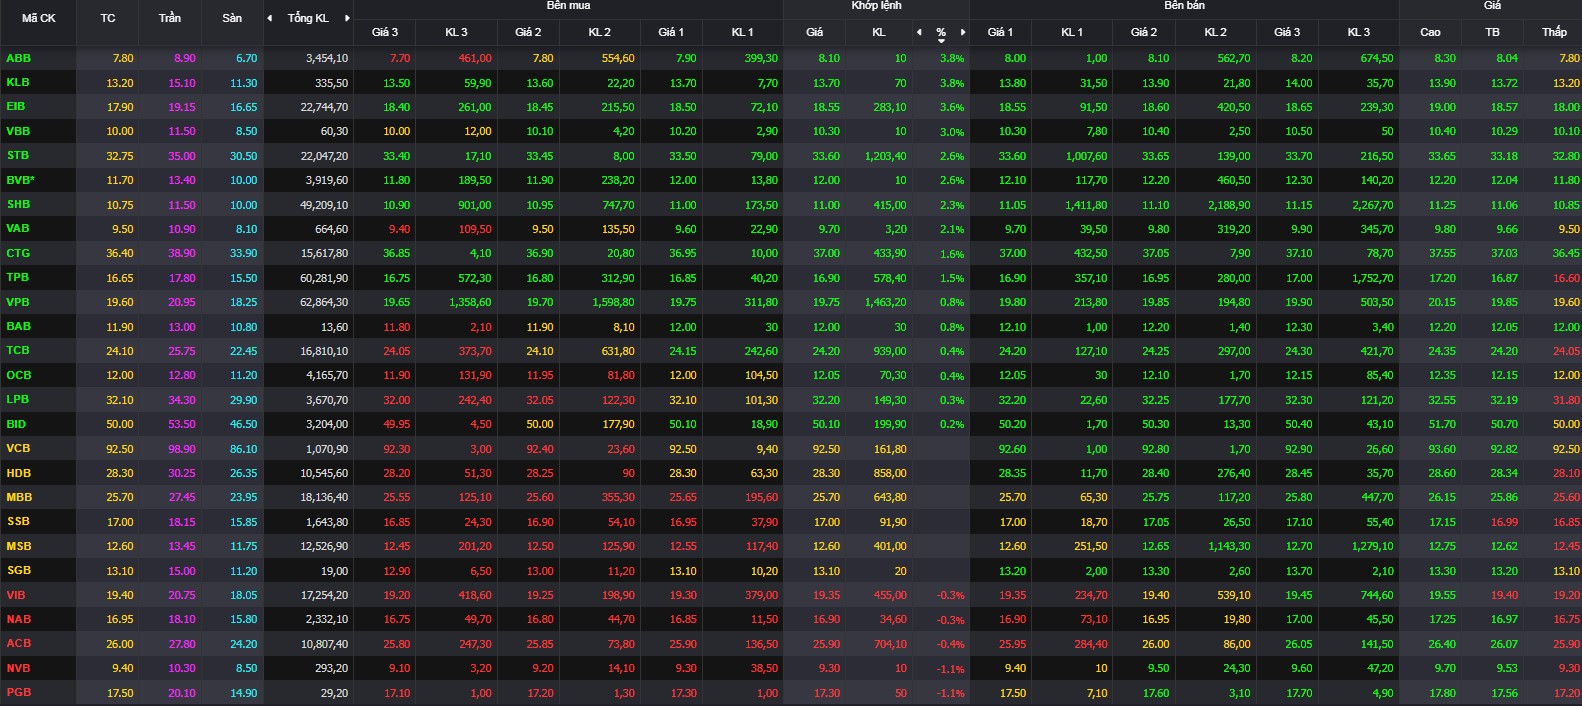
Task: Open the EIB stock symbol
Action: click(16, 106)
